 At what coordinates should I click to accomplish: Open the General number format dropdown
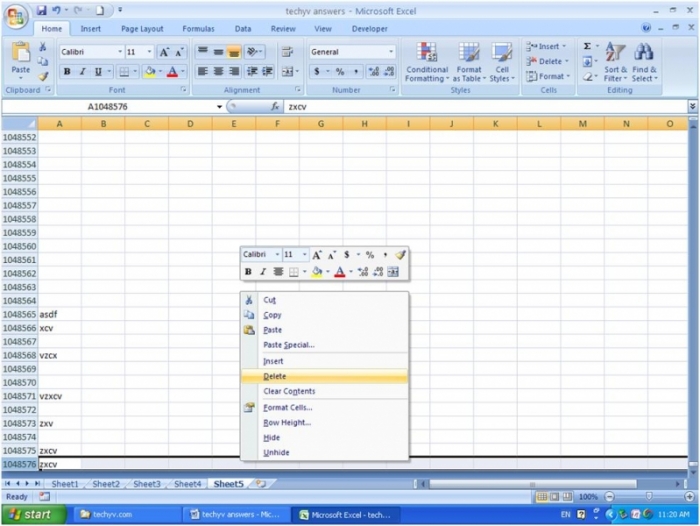(x=391, y=52)
